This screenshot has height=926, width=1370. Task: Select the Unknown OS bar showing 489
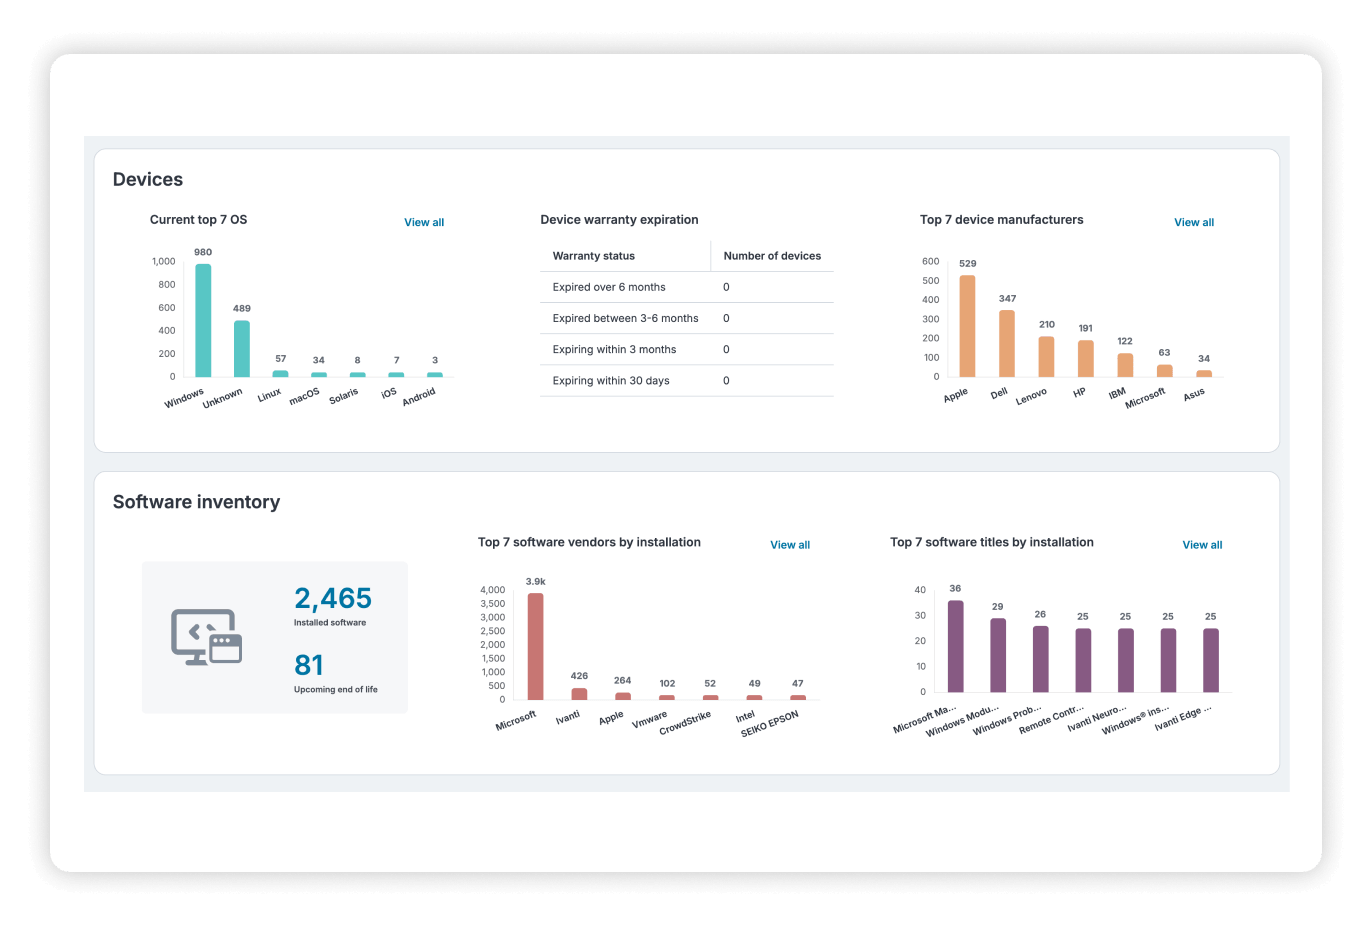point(242,348)
